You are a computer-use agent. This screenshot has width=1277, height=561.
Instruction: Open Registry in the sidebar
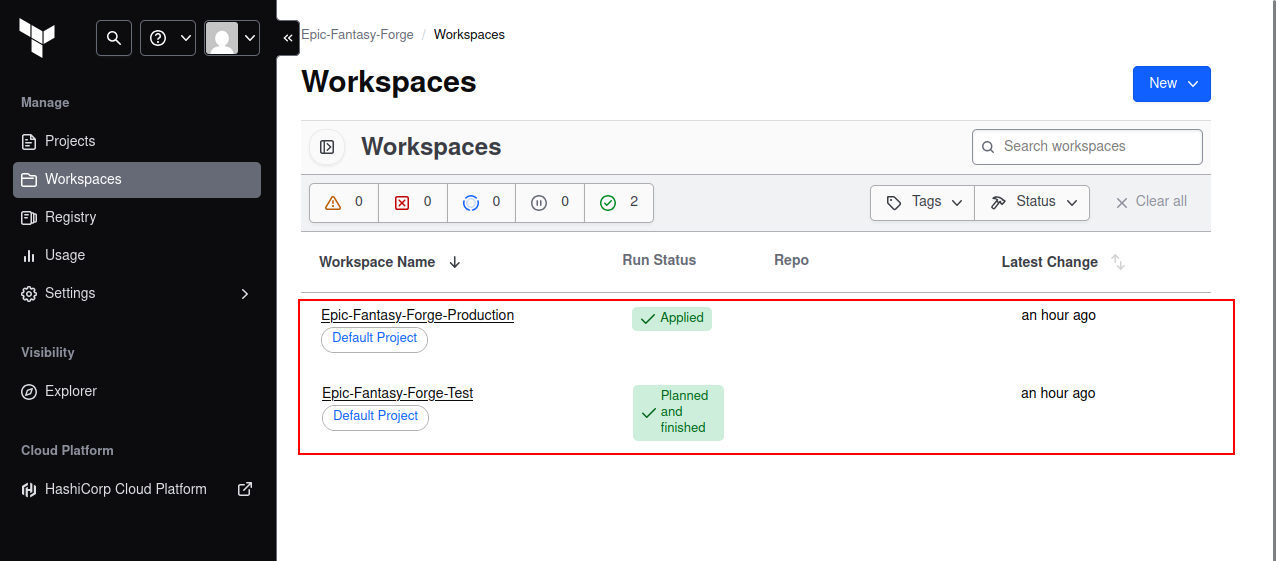[x=137, y=217]
